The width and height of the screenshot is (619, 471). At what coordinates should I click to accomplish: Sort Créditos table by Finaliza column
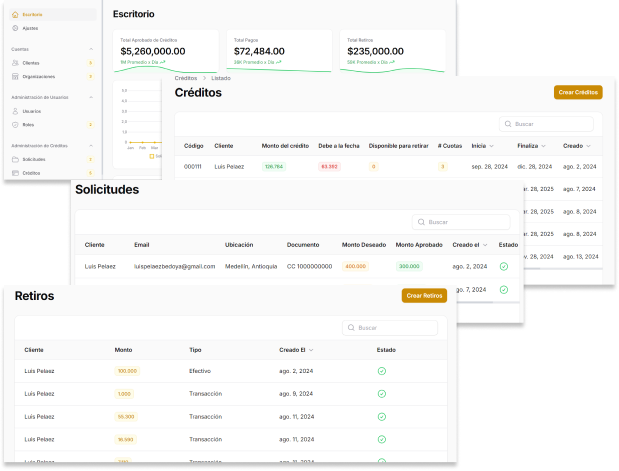coord(544,146)
